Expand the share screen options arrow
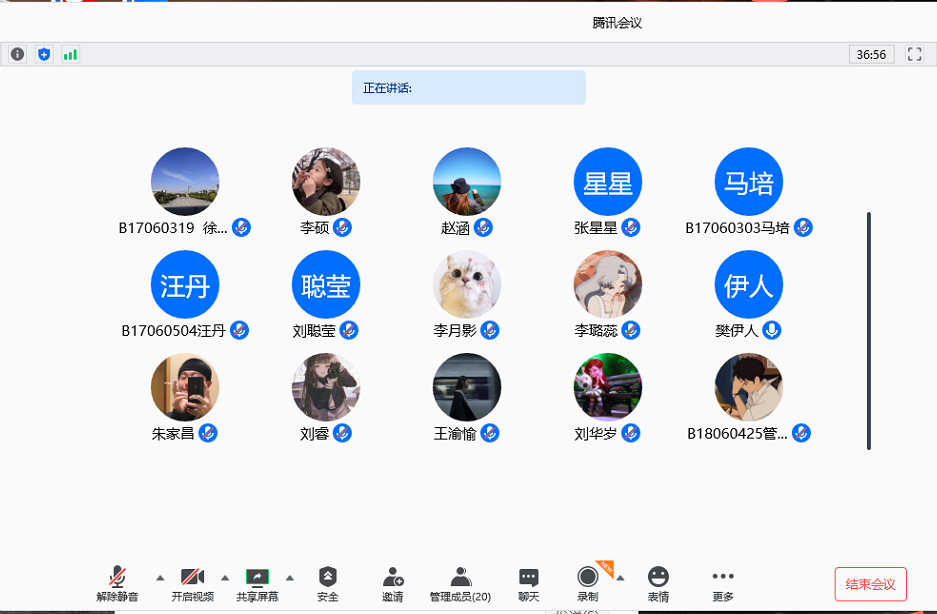The width and height of the screenshot is (937, 614). 290,577
